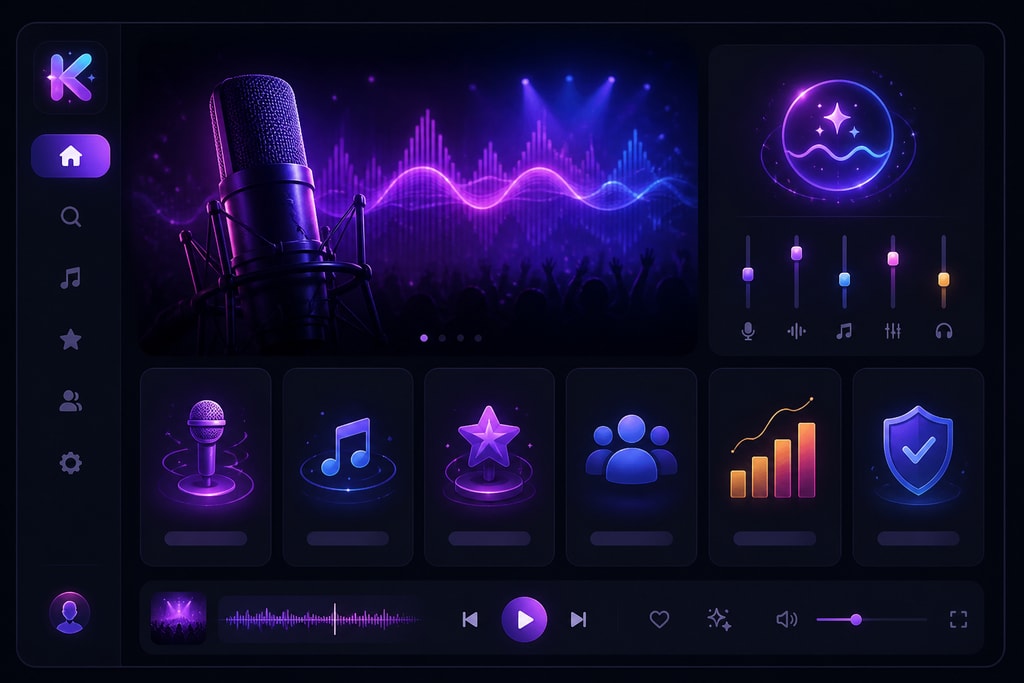Select the headphones icon under mixer
The height and width of the screenshot is (683, 1024).
tap(944, 331)
